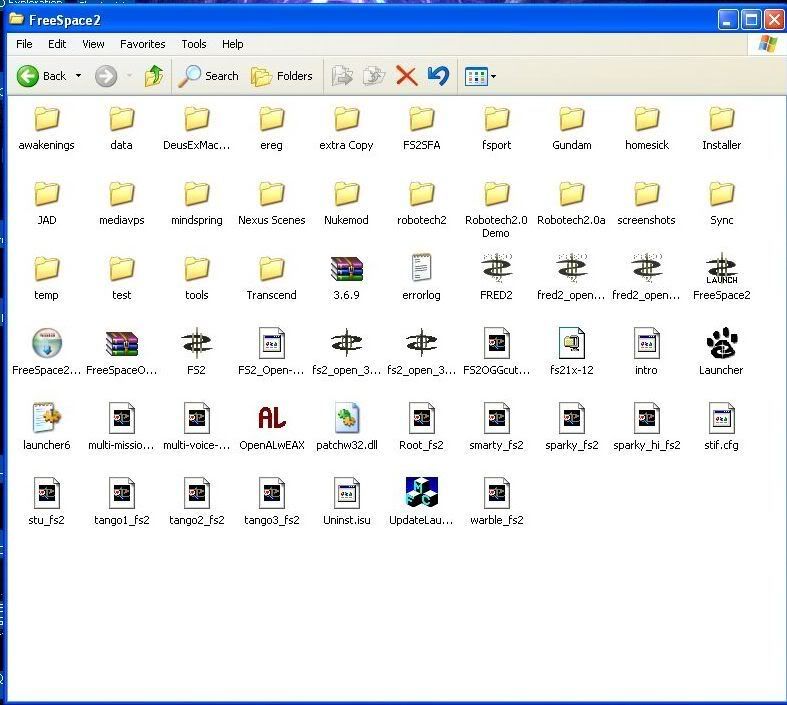This screenshot has width=787, height=705.
Task: Select the extra Copy folder
Action: [346, 128]
